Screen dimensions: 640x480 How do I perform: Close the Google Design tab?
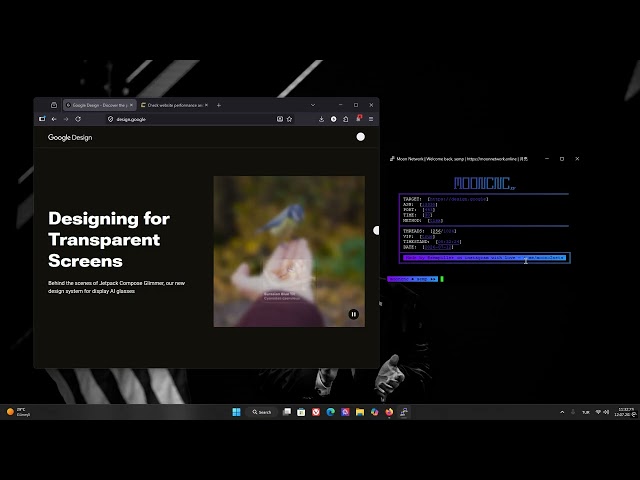tap(131, 105)
